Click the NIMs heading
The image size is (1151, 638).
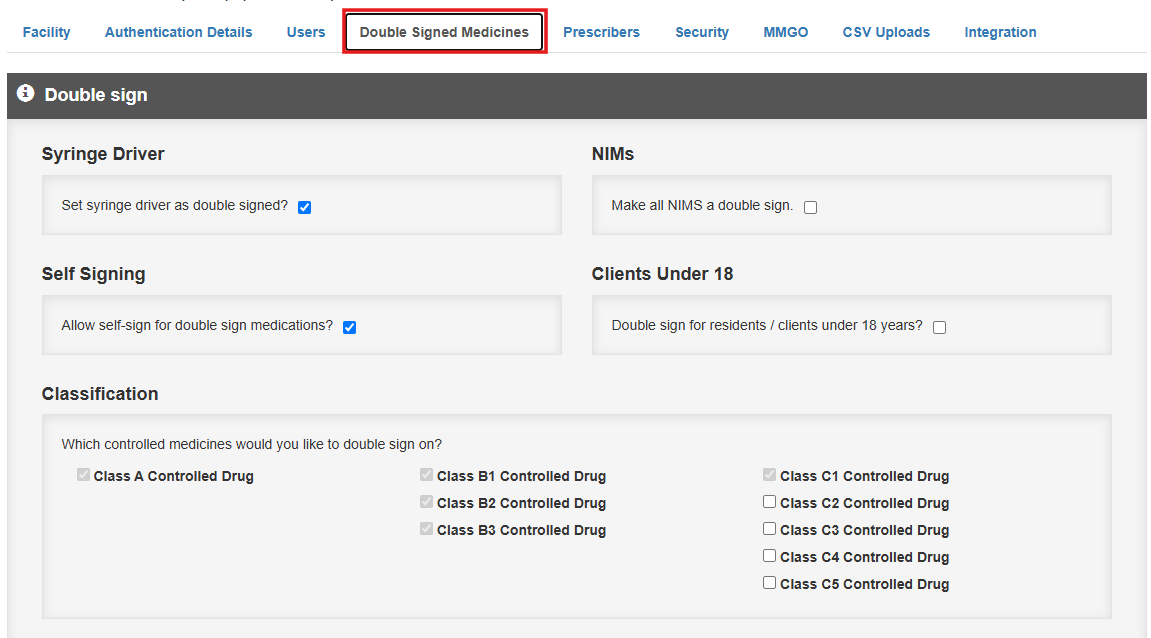[x=613, y=154]
